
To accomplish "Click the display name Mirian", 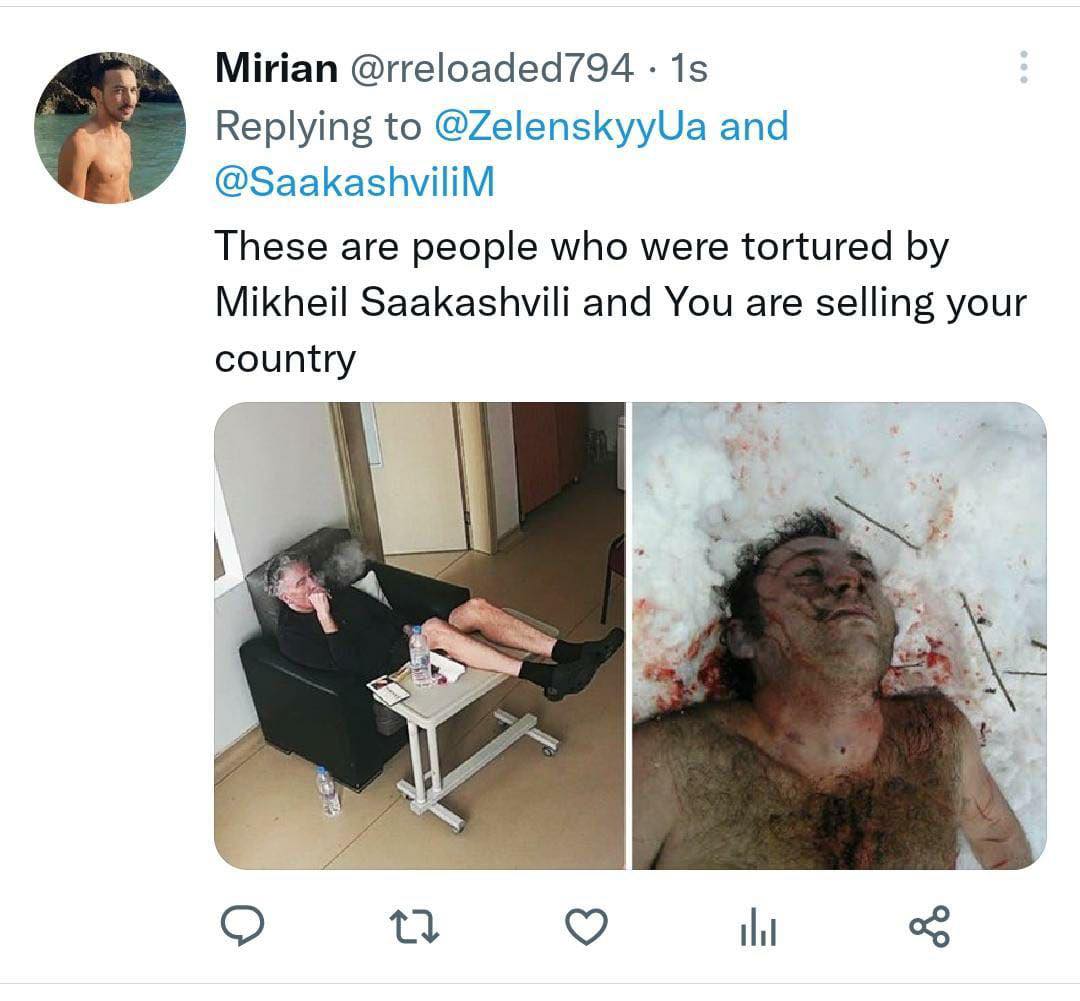I will click(276, 68).
